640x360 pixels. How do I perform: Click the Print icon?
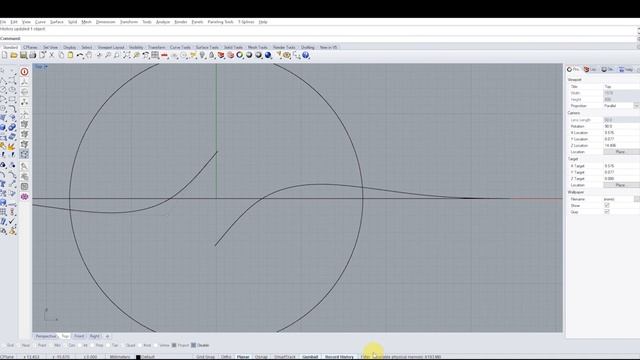(32, 55)
